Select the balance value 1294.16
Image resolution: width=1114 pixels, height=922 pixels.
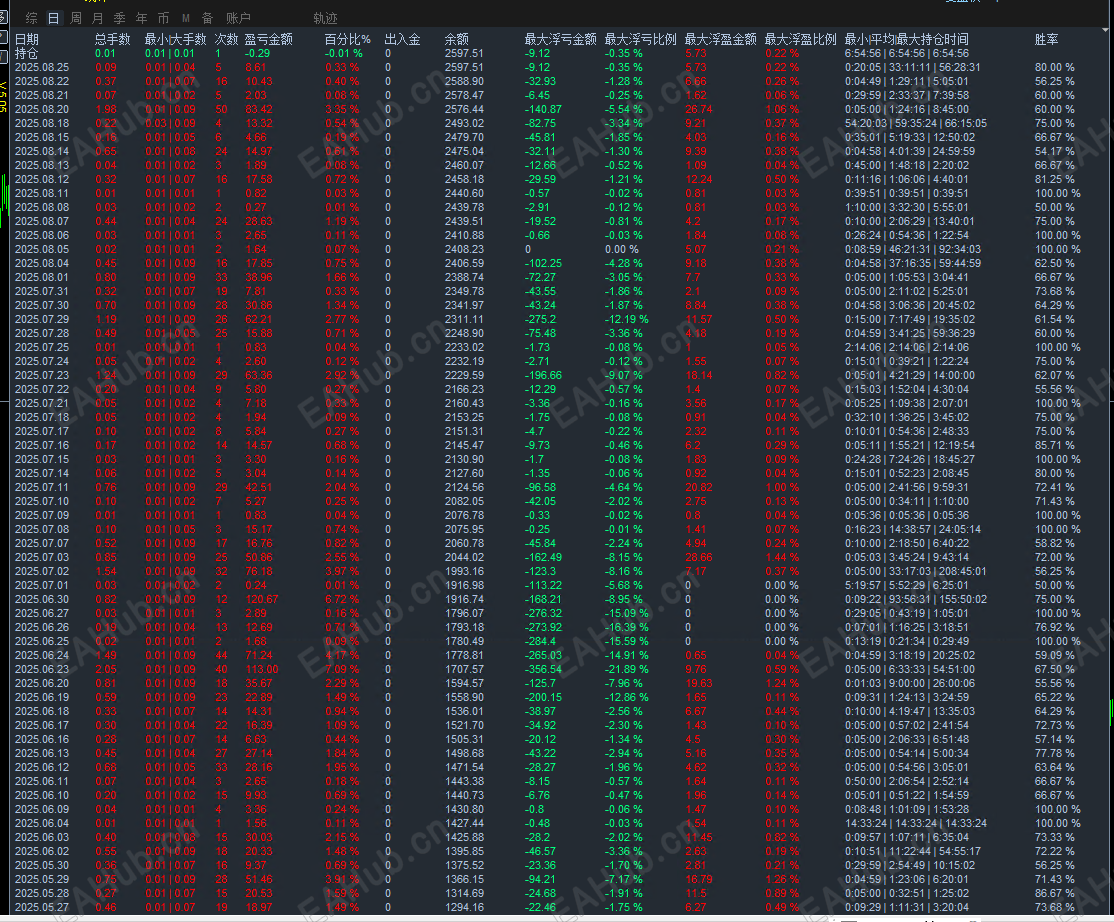(x=464, y=907)
